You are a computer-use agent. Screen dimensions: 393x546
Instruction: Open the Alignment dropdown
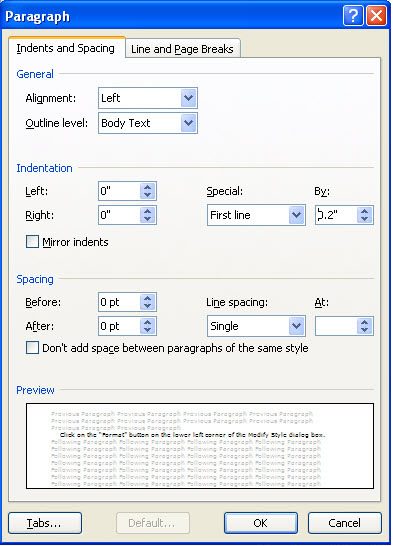188,98
